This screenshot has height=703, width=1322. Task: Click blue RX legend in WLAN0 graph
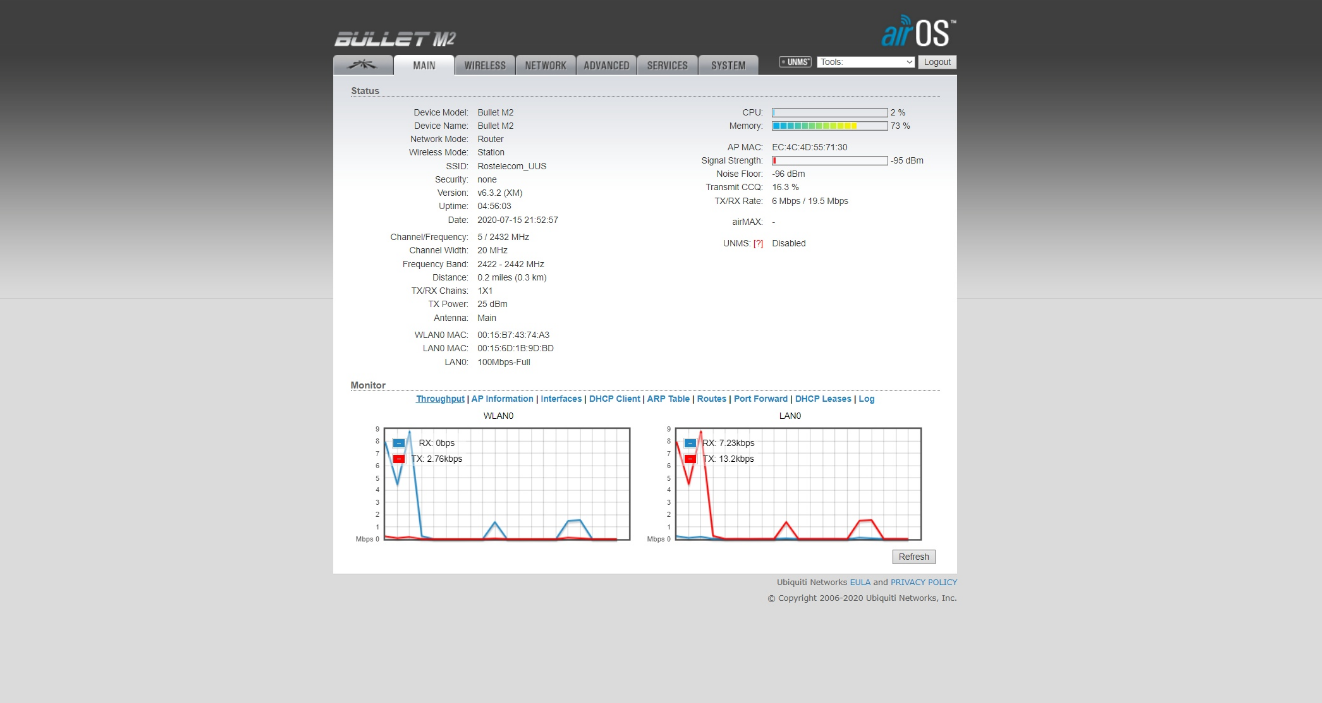click(x=398, y=443)
